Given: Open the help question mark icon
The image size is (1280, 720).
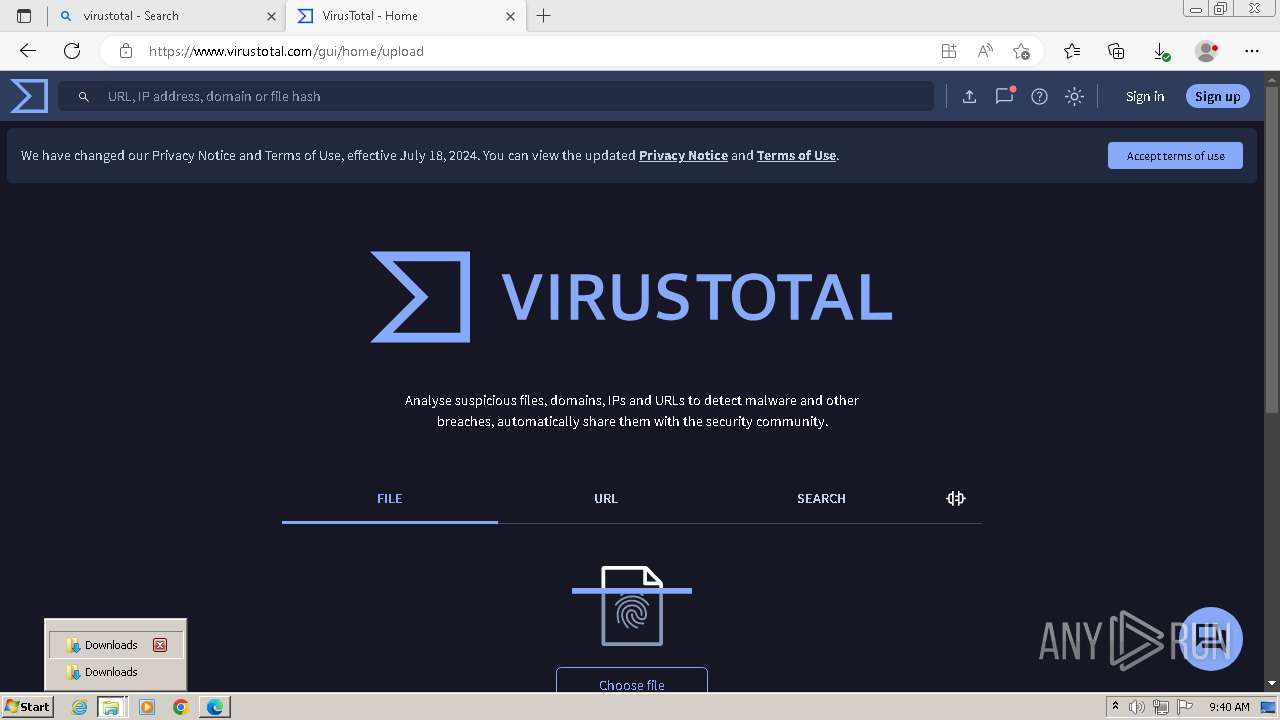Looking at the screenshot, I should tap(1039, 96).
